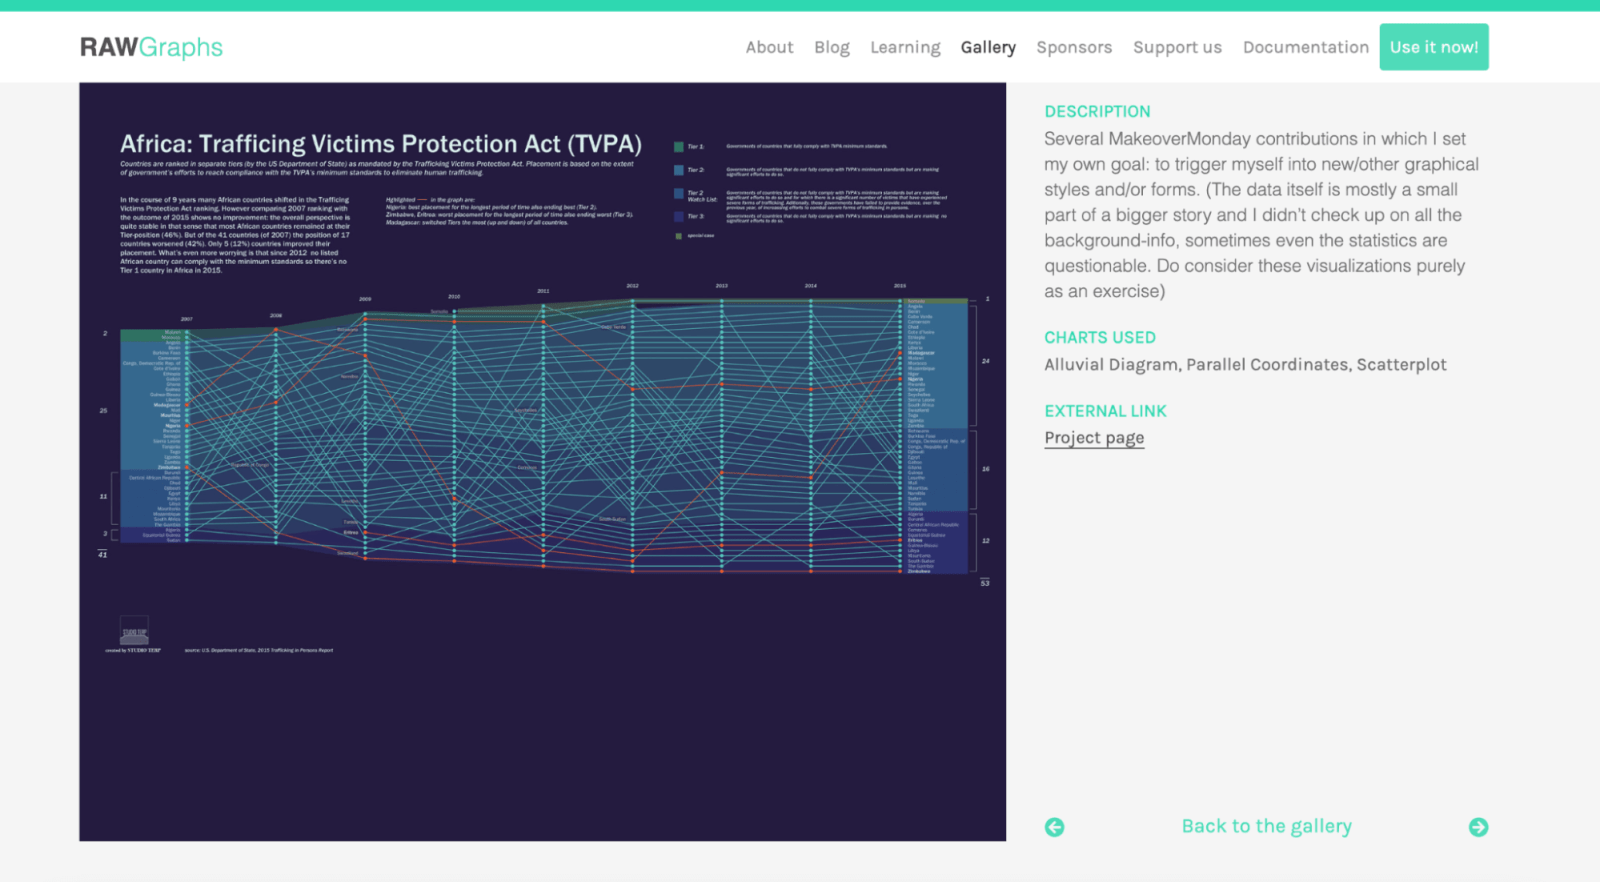Click the dark blue Tier 3 legend square
Screen dimensions: 1600x882
pyautogui.click(x=679, y=216)
